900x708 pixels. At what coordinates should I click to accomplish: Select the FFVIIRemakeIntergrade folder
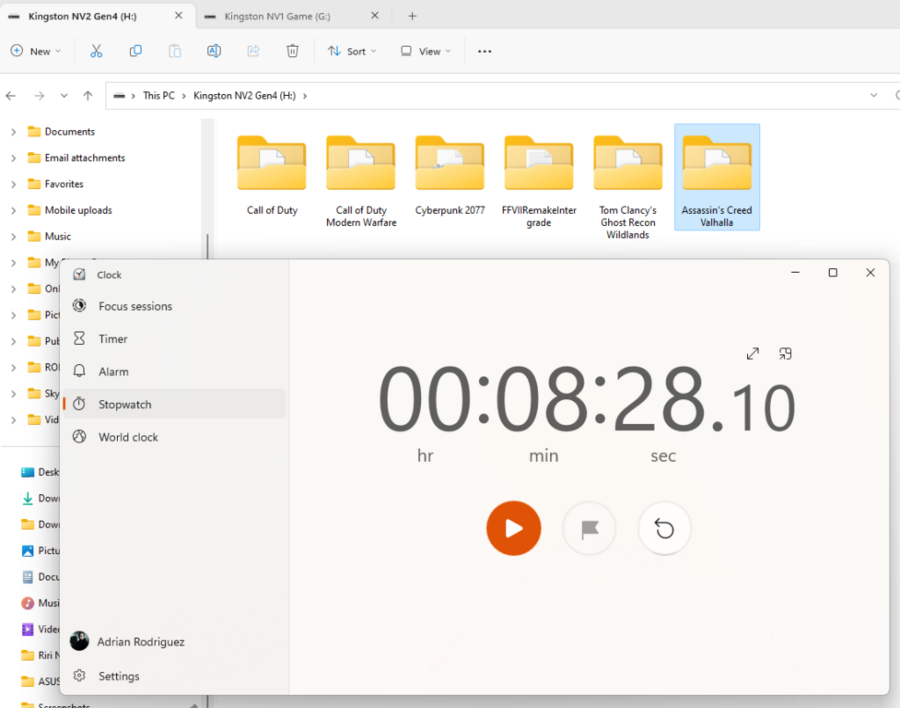[x=539, y=181]
